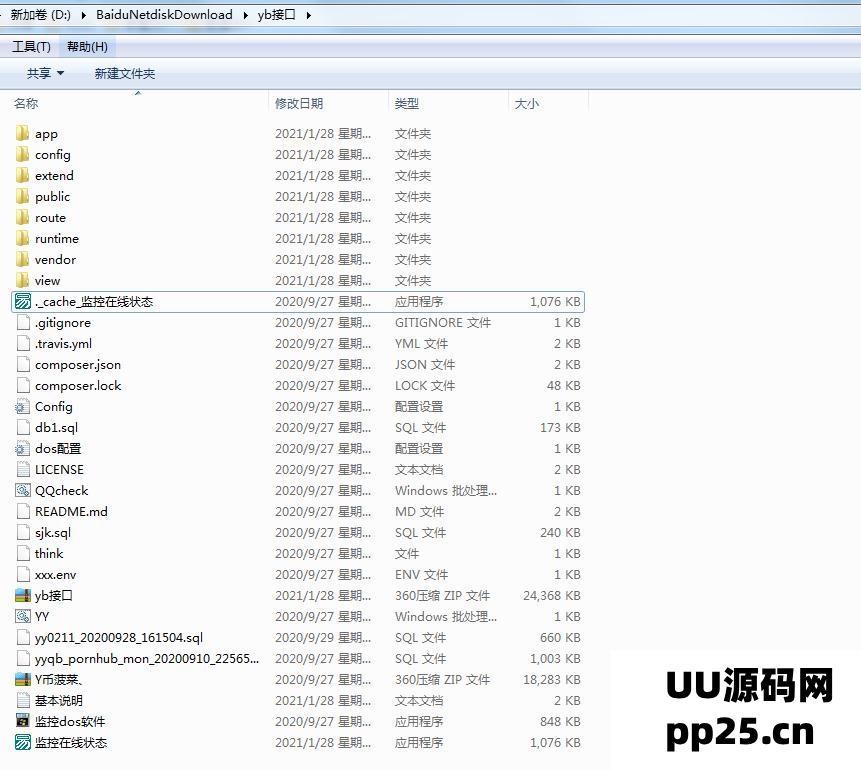Click the db1.sql file icon
This screenshot has width=861, height=770.
pos(23,427)
